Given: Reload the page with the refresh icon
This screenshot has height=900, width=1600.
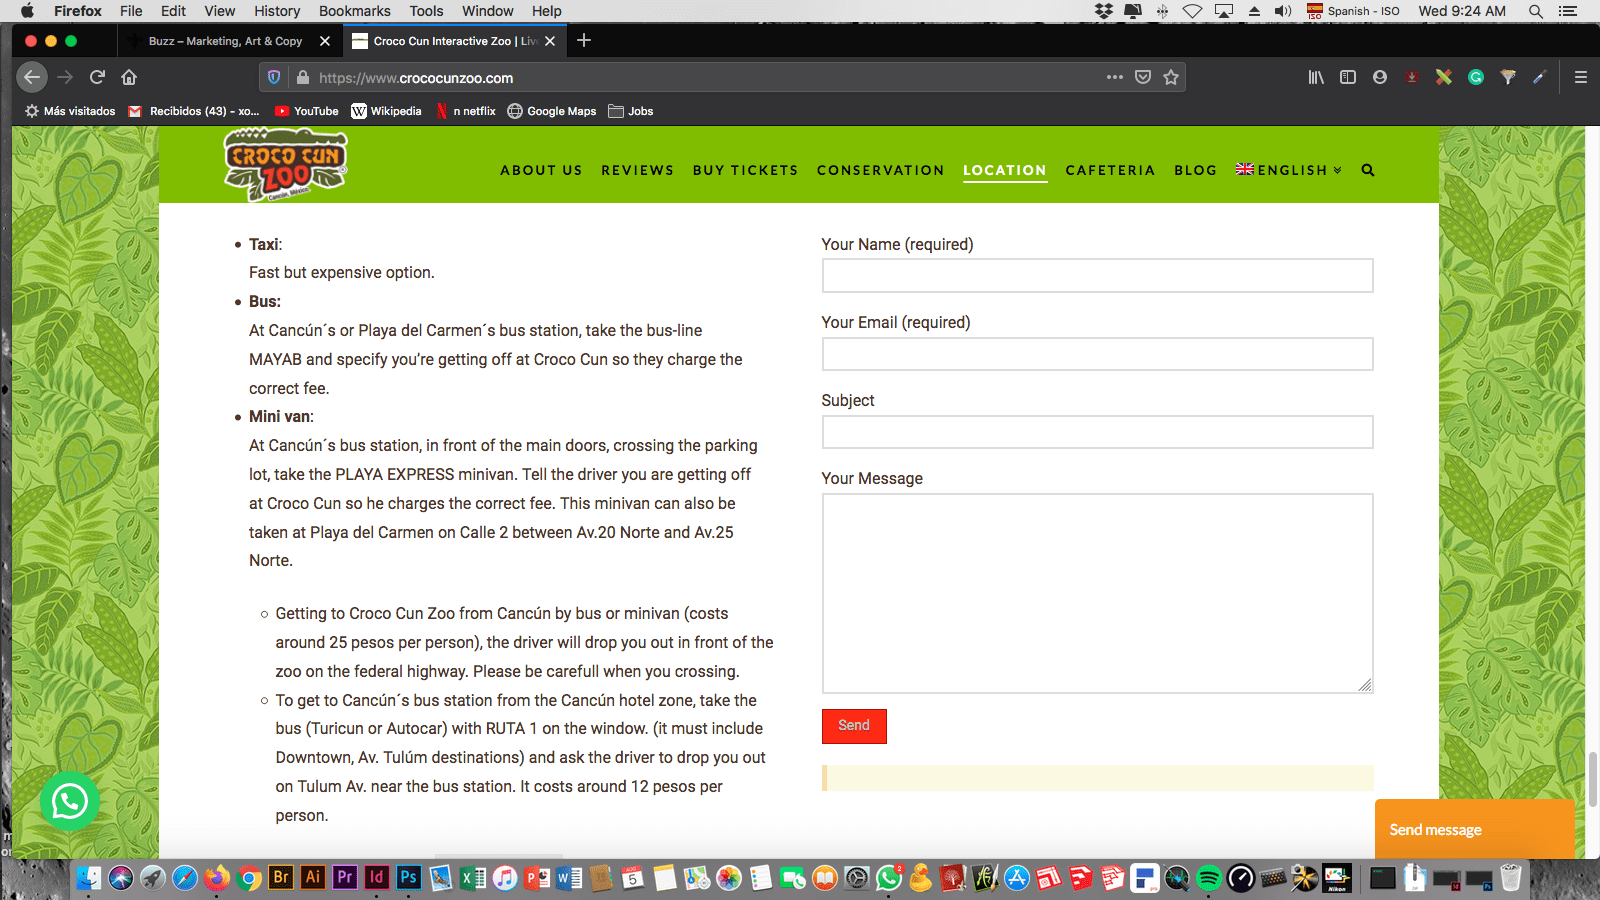Looking at the screenshot, I should click(97, 77).
